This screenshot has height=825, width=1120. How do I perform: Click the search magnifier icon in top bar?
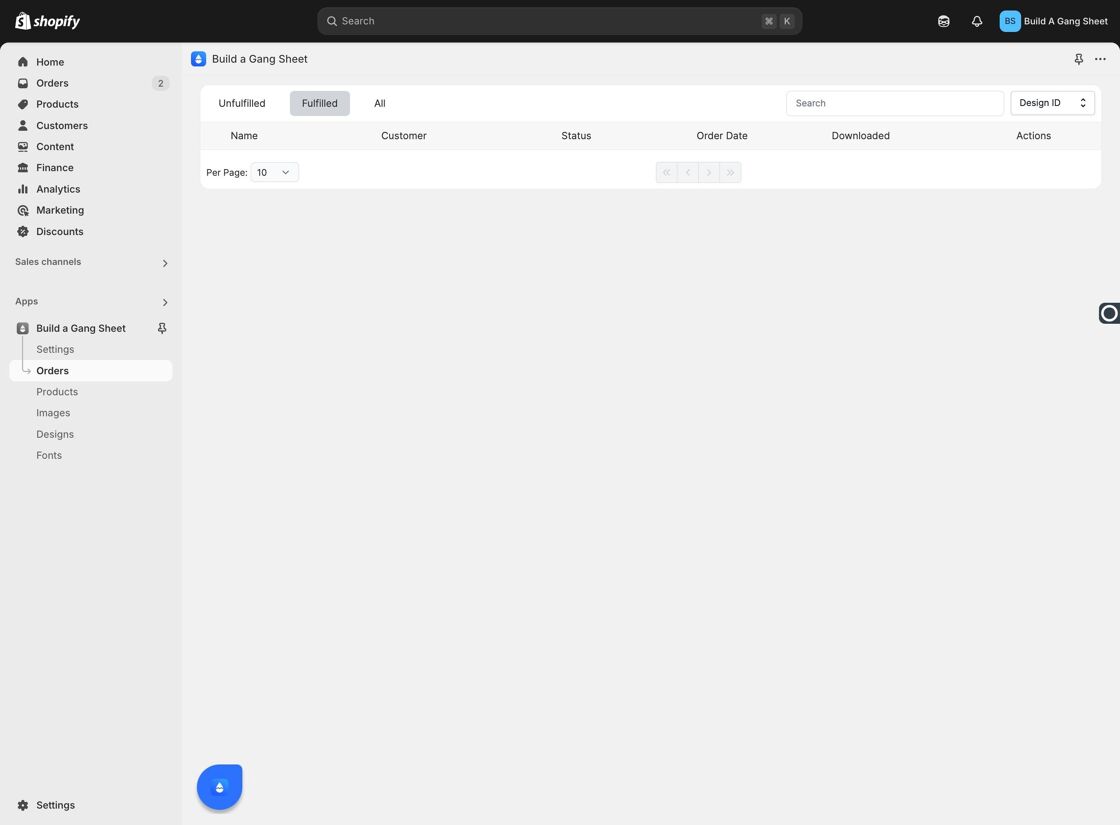point(332,21)
